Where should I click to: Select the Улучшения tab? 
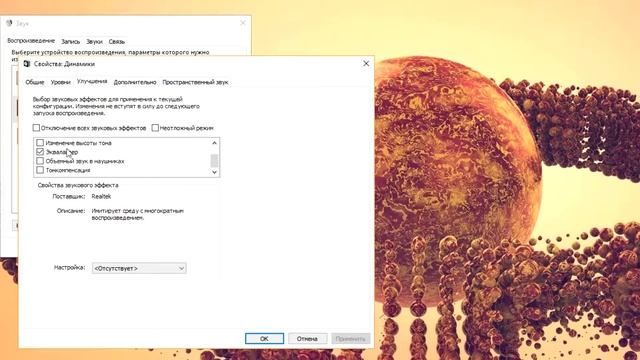[92, 81]
